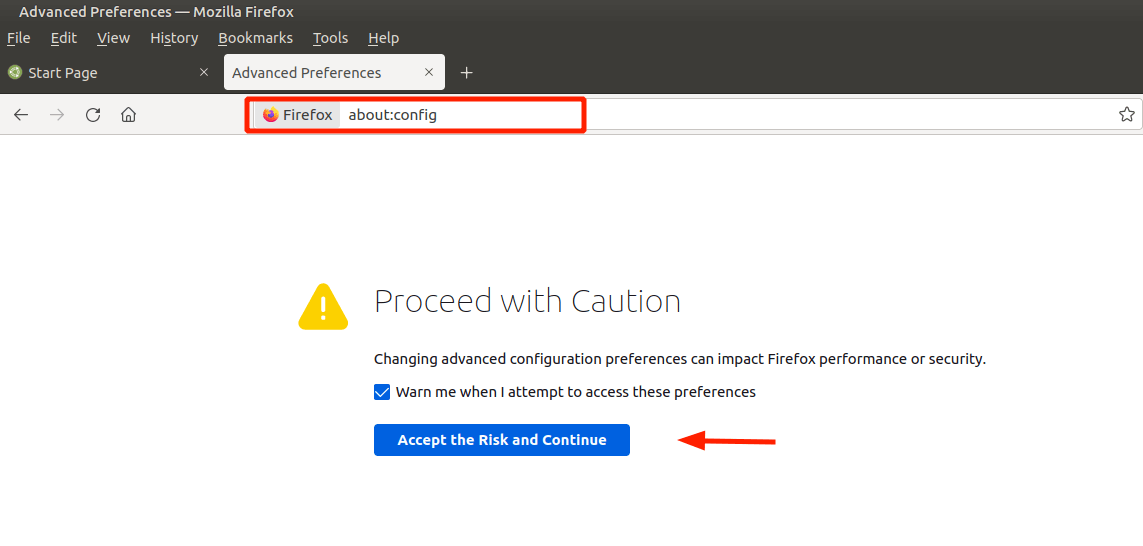1143x546 pixels.
Task: Open the Edit menu
Action: [64, 38]
